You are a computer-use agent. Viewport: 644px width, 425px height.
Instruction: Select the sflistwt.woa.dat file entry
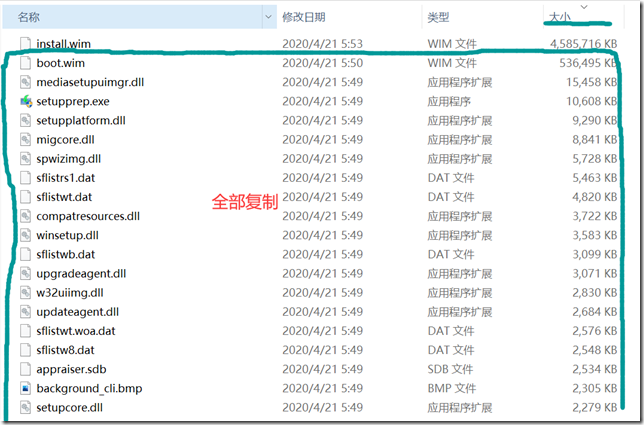76,331
